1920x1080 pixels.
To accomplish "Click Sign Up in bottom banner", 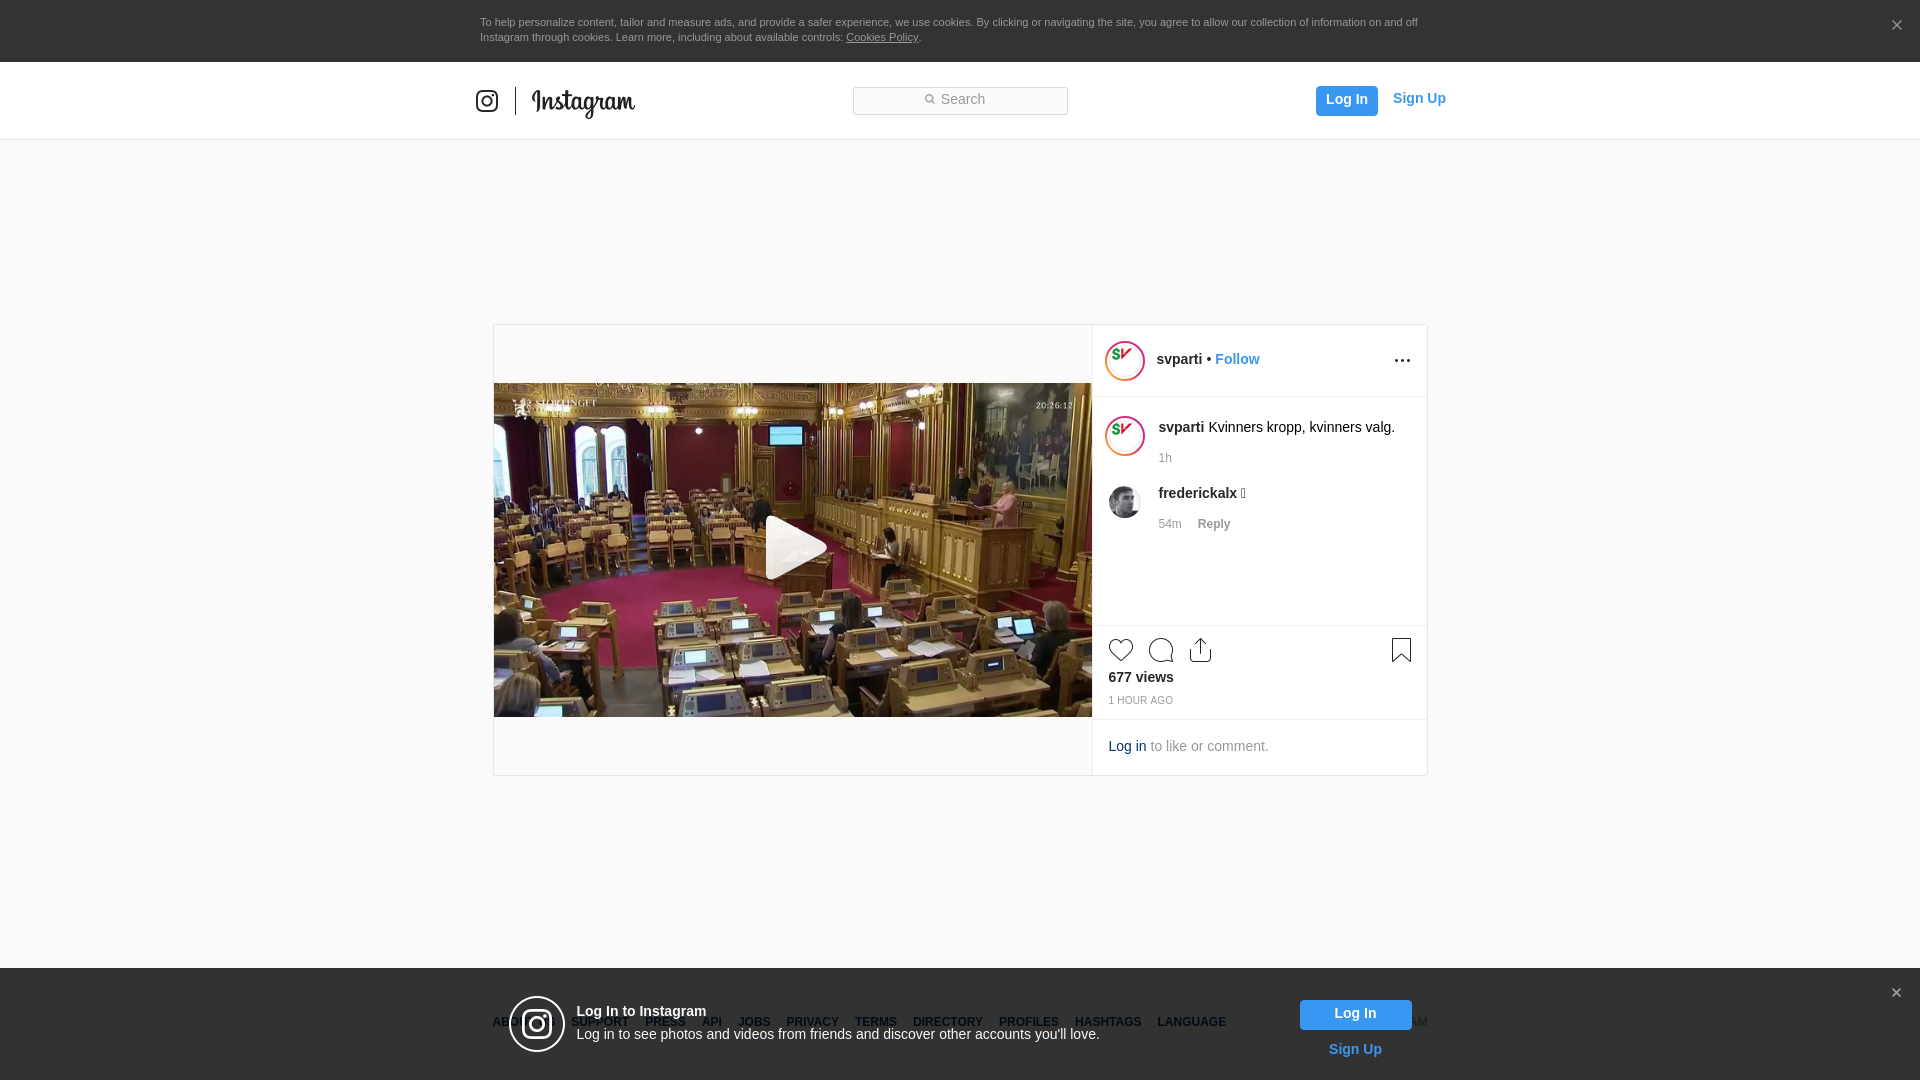I will click(x=1355, y=1049).
